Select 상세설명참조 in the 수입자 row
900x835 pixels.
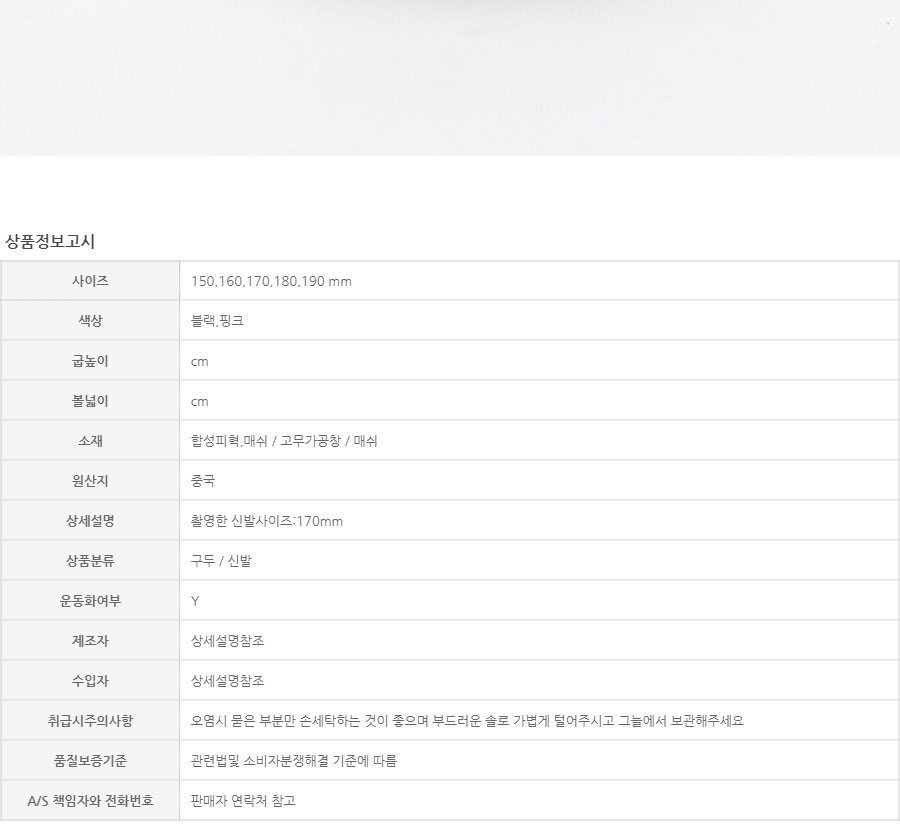227,681
